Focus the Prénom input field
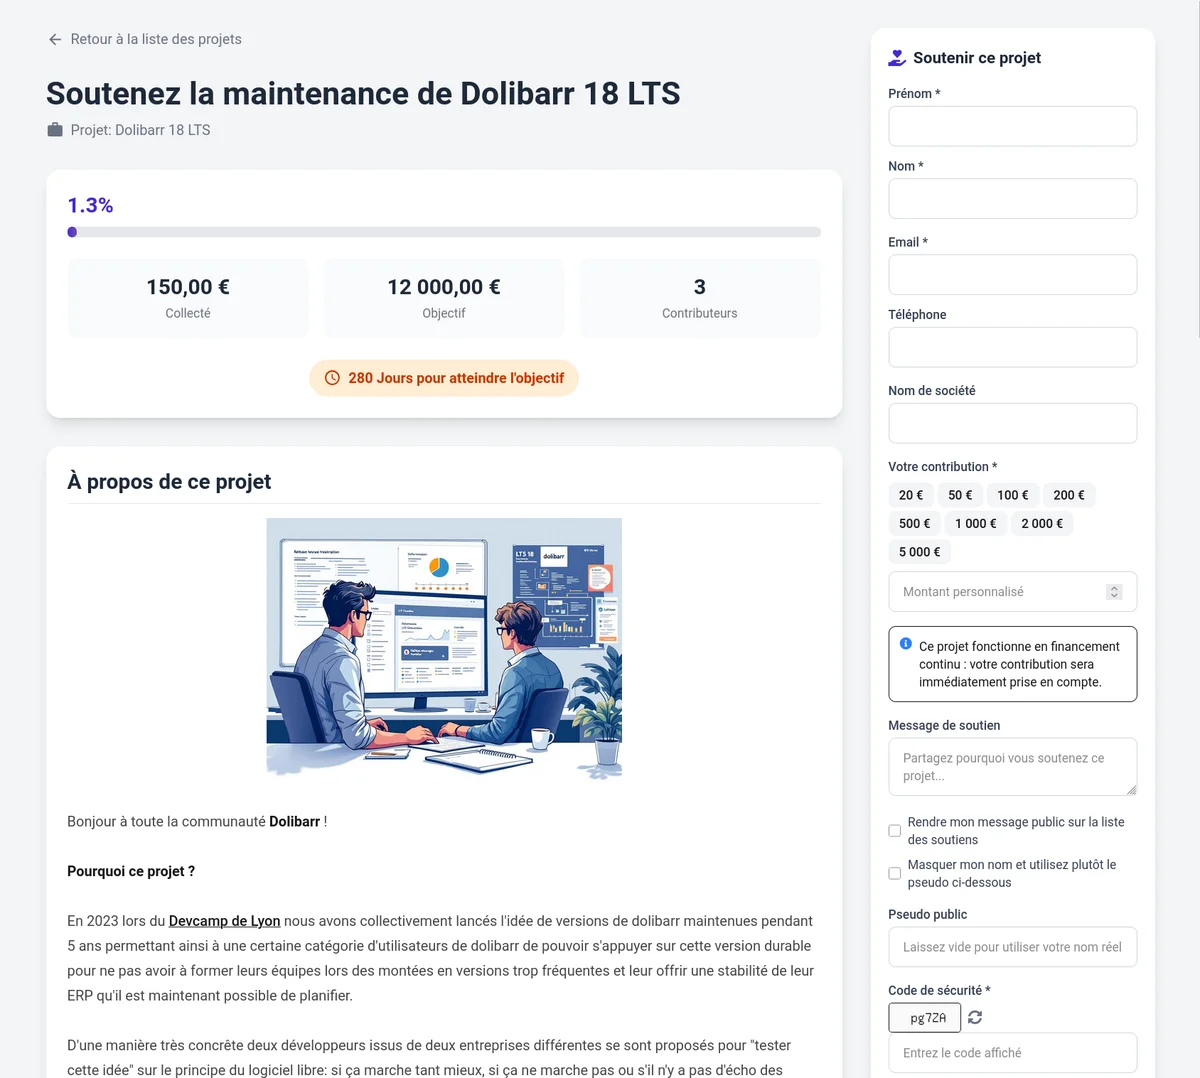1200x1078 pixels. 1012,126
